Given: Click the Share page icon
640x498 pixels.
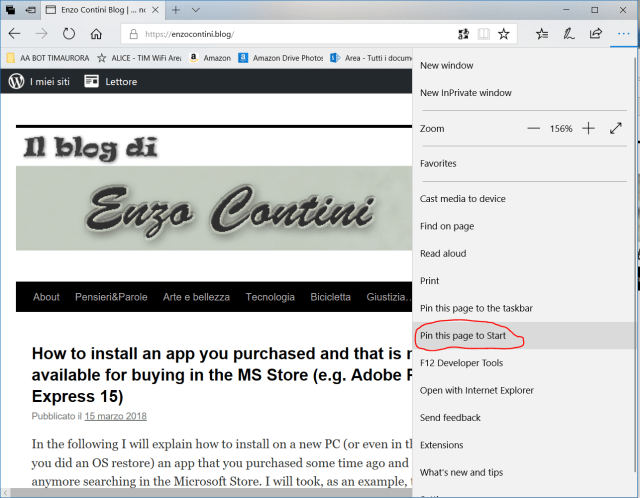Looking at the screenshot, I should click(596, 33).
